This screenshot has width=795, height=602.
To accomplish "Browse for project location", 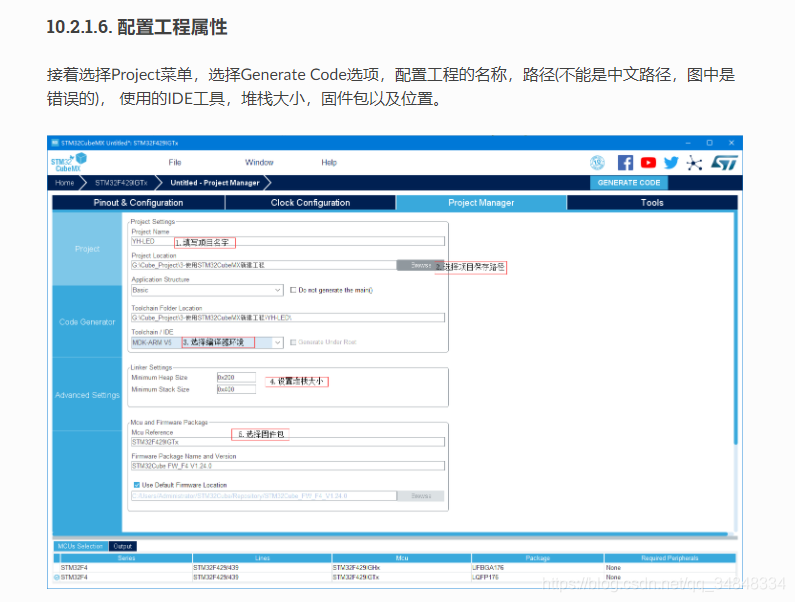I will click(420, 265).
